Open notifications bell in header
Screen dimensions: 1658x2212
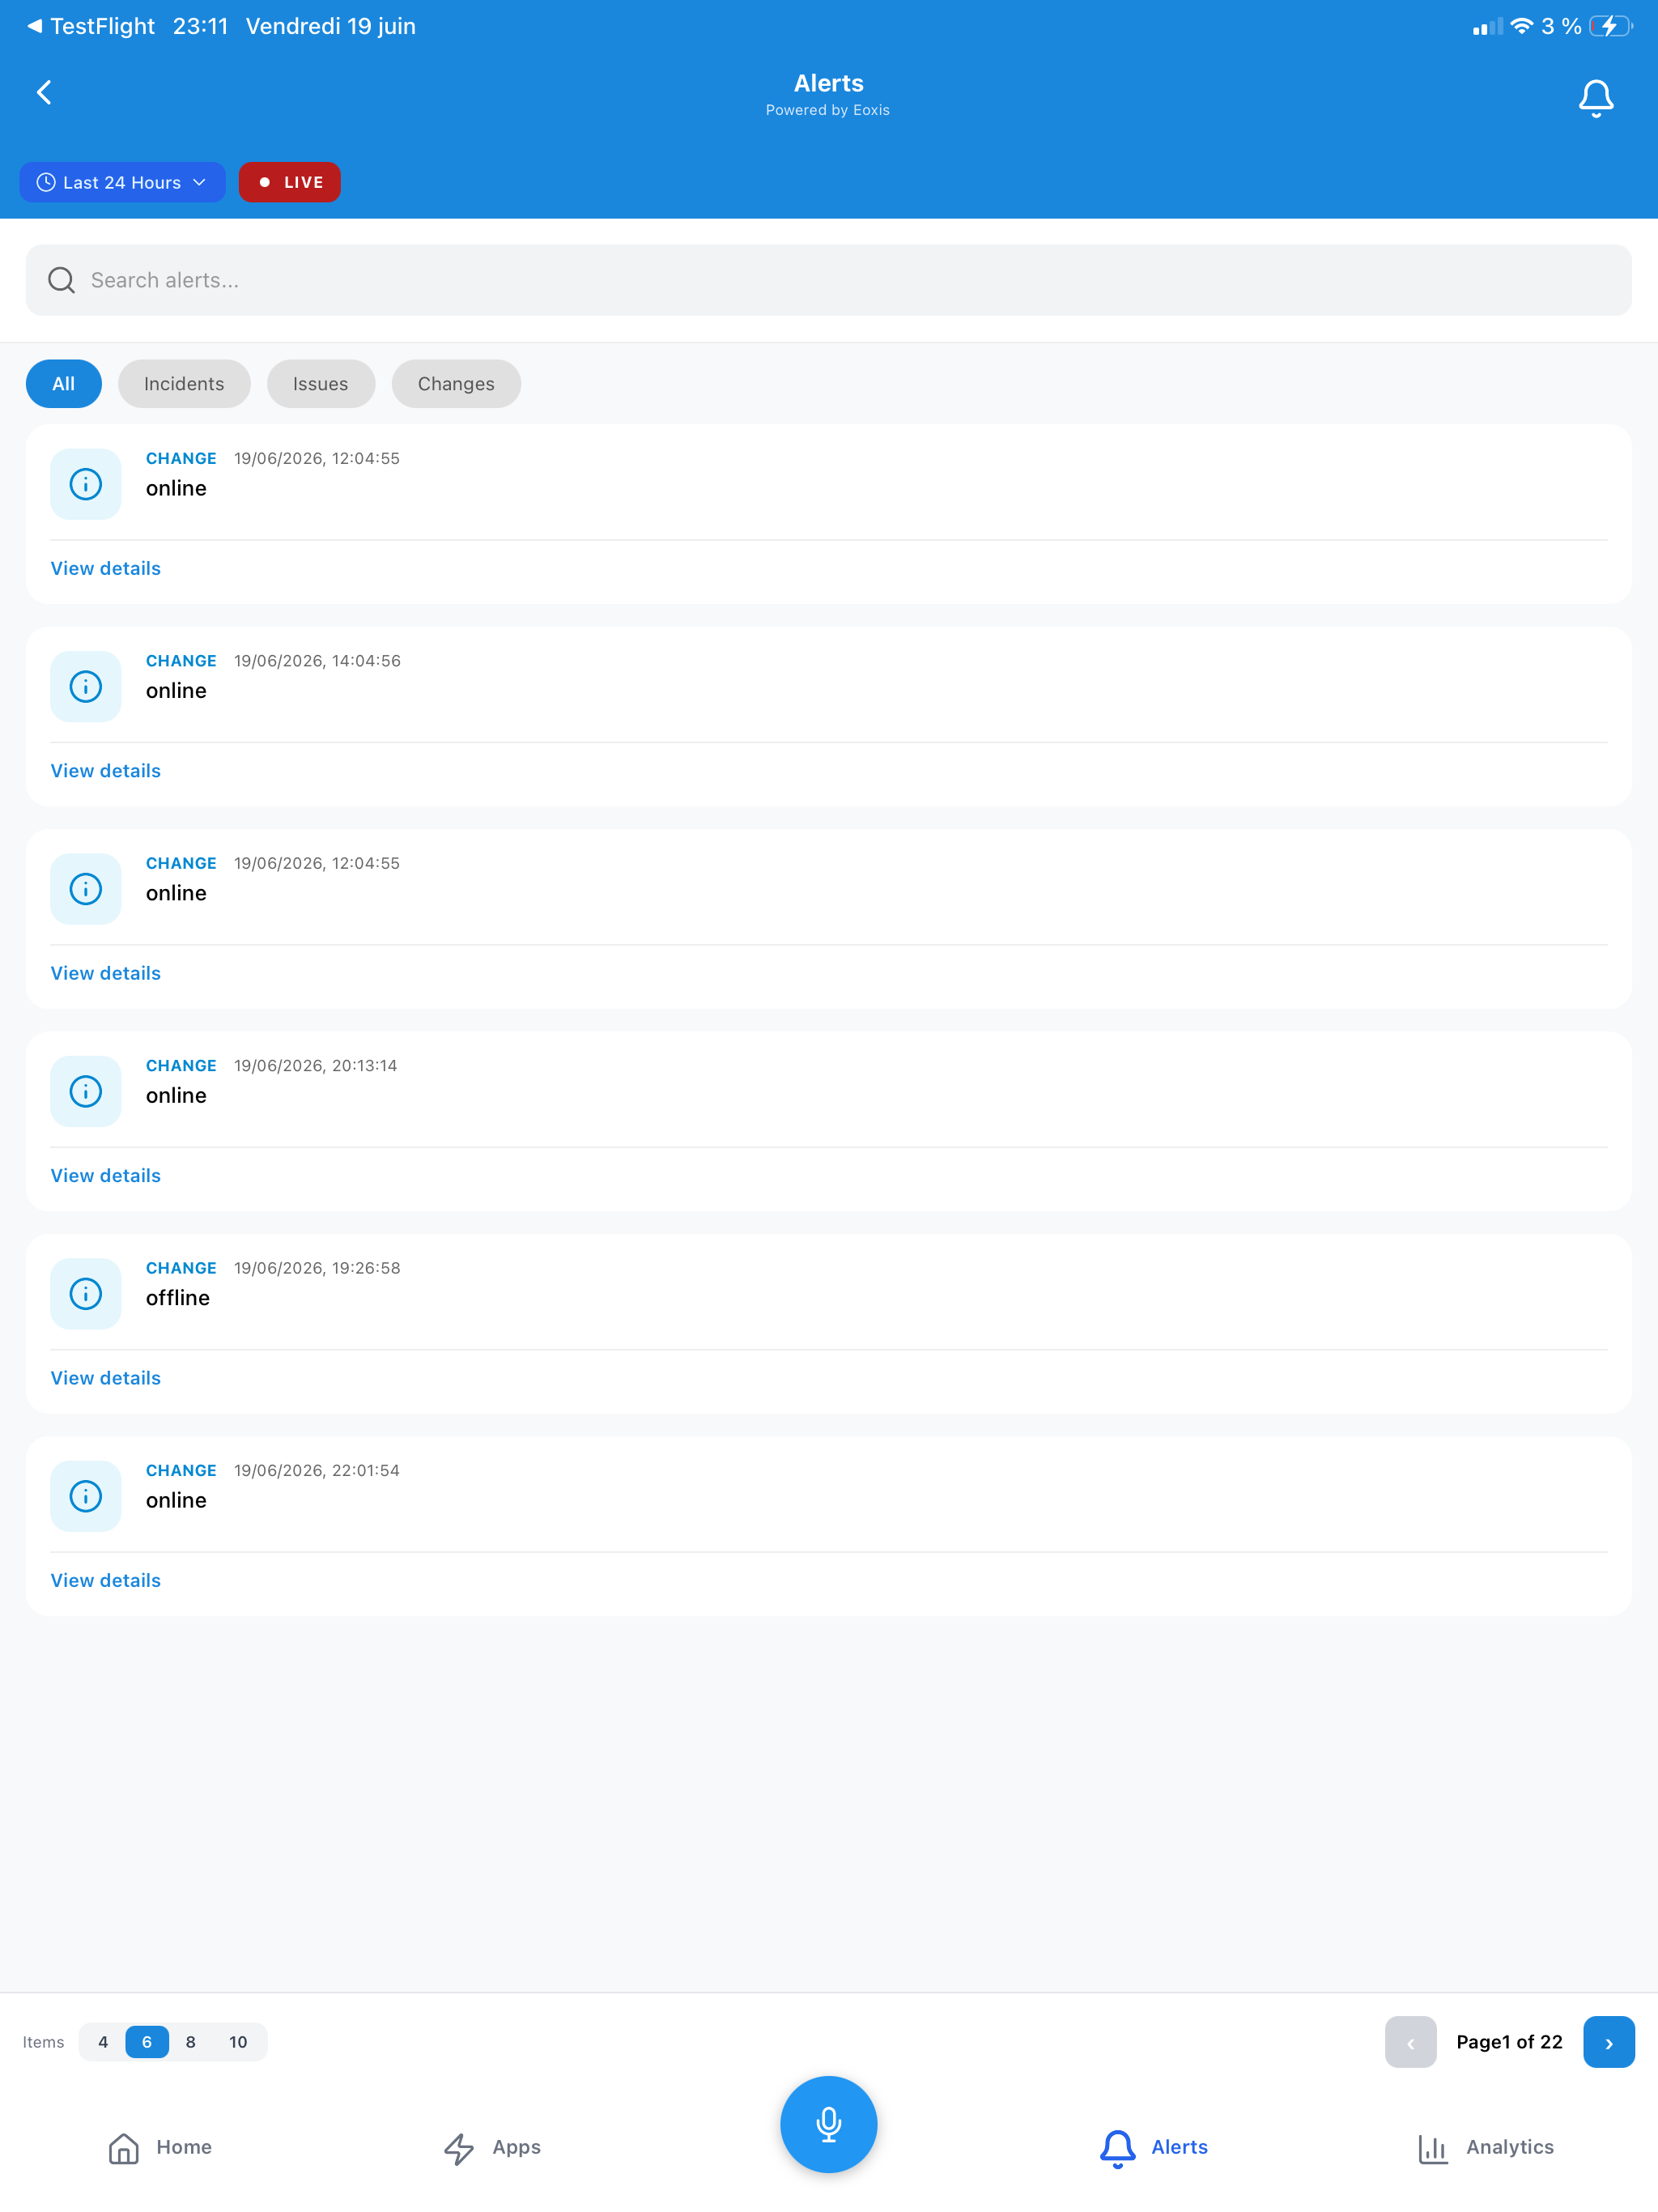click(x=1595, y=98)
